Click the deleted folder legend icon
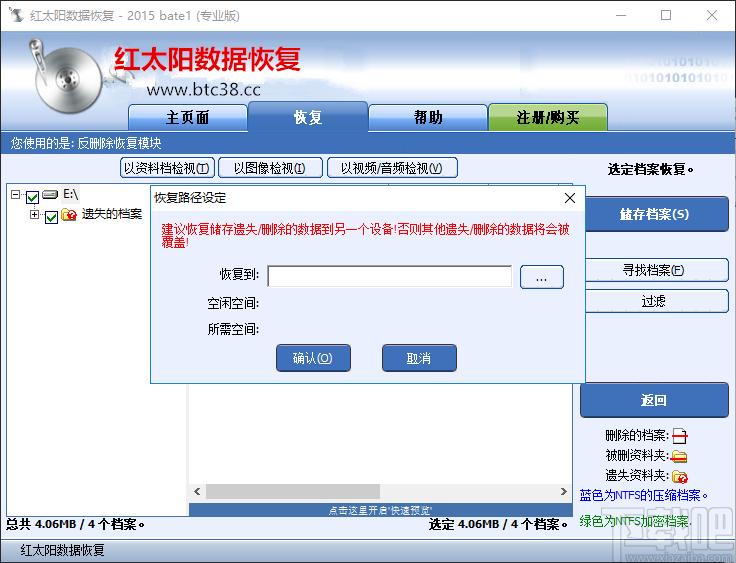 [x=679, y=456]
